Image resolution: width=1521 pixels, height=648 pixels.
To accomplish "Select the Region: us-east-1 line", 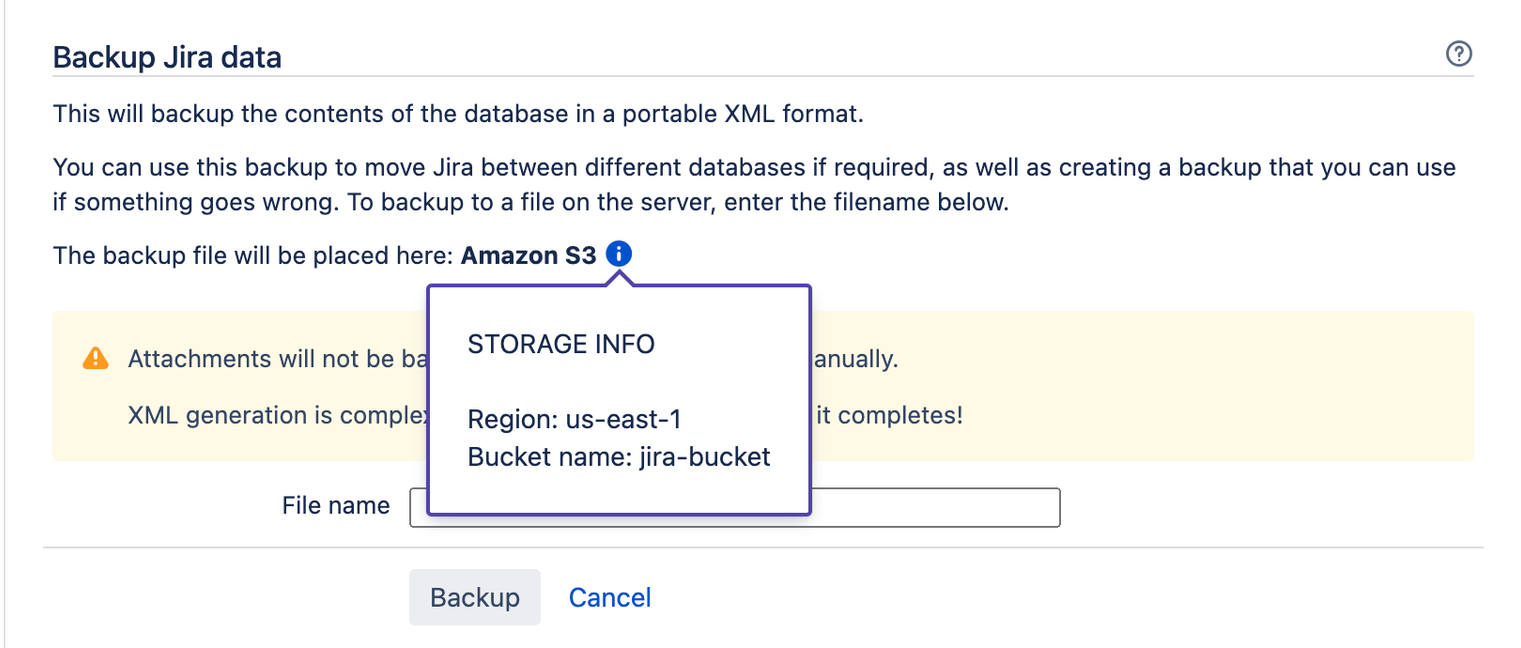I will 574,419.
